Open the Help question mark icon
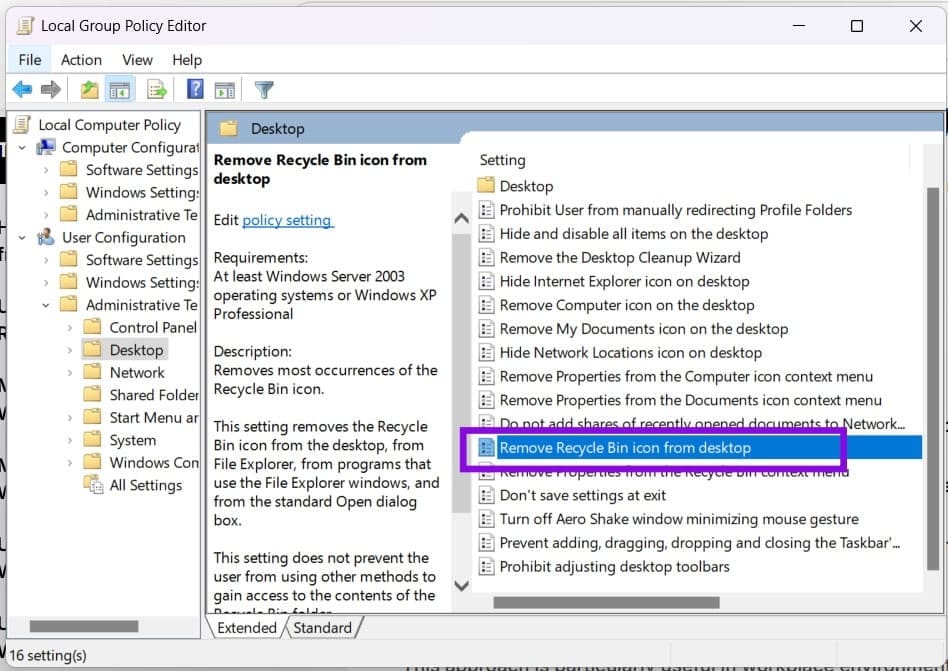 coord(195,89)
